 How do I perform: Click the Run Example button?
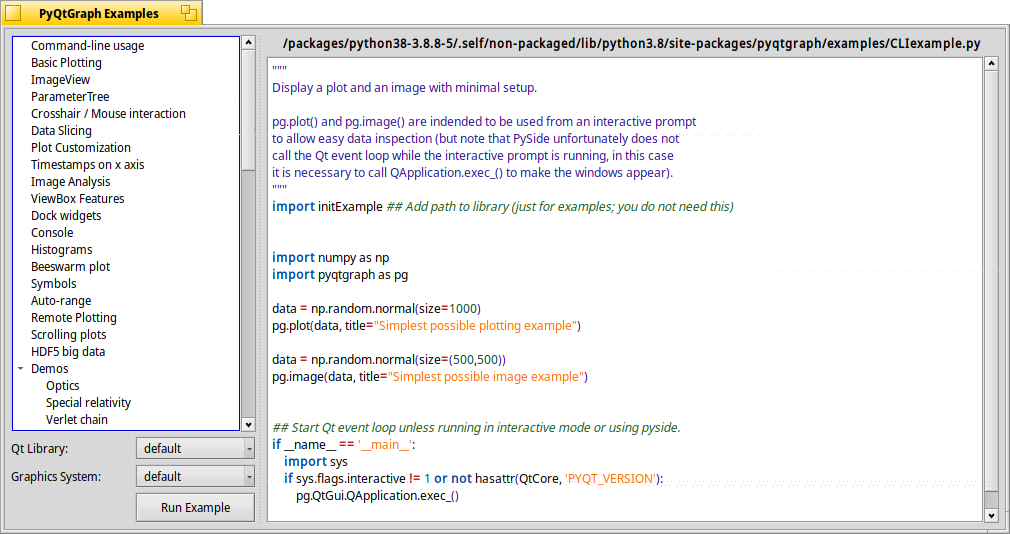tap(195, 508)
